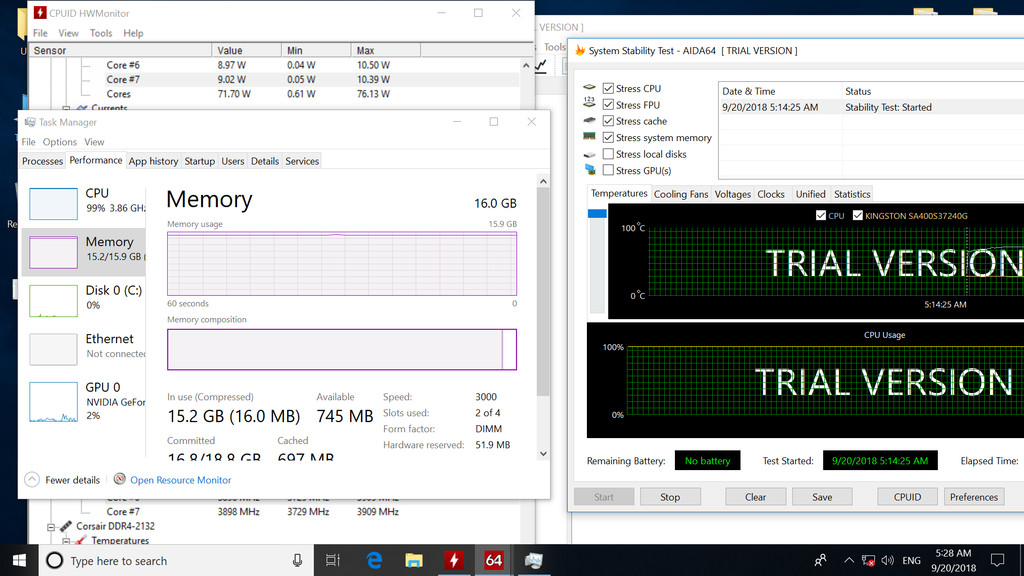This screenshot has width=1024, height=576.
Task: Open the Clocks tab
Action: [x=771, y=194]
